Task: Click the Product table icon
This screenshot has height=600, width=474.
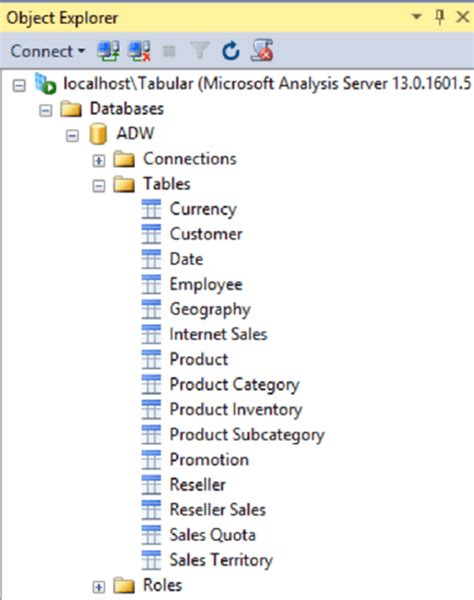Action: tap(151, 359)
